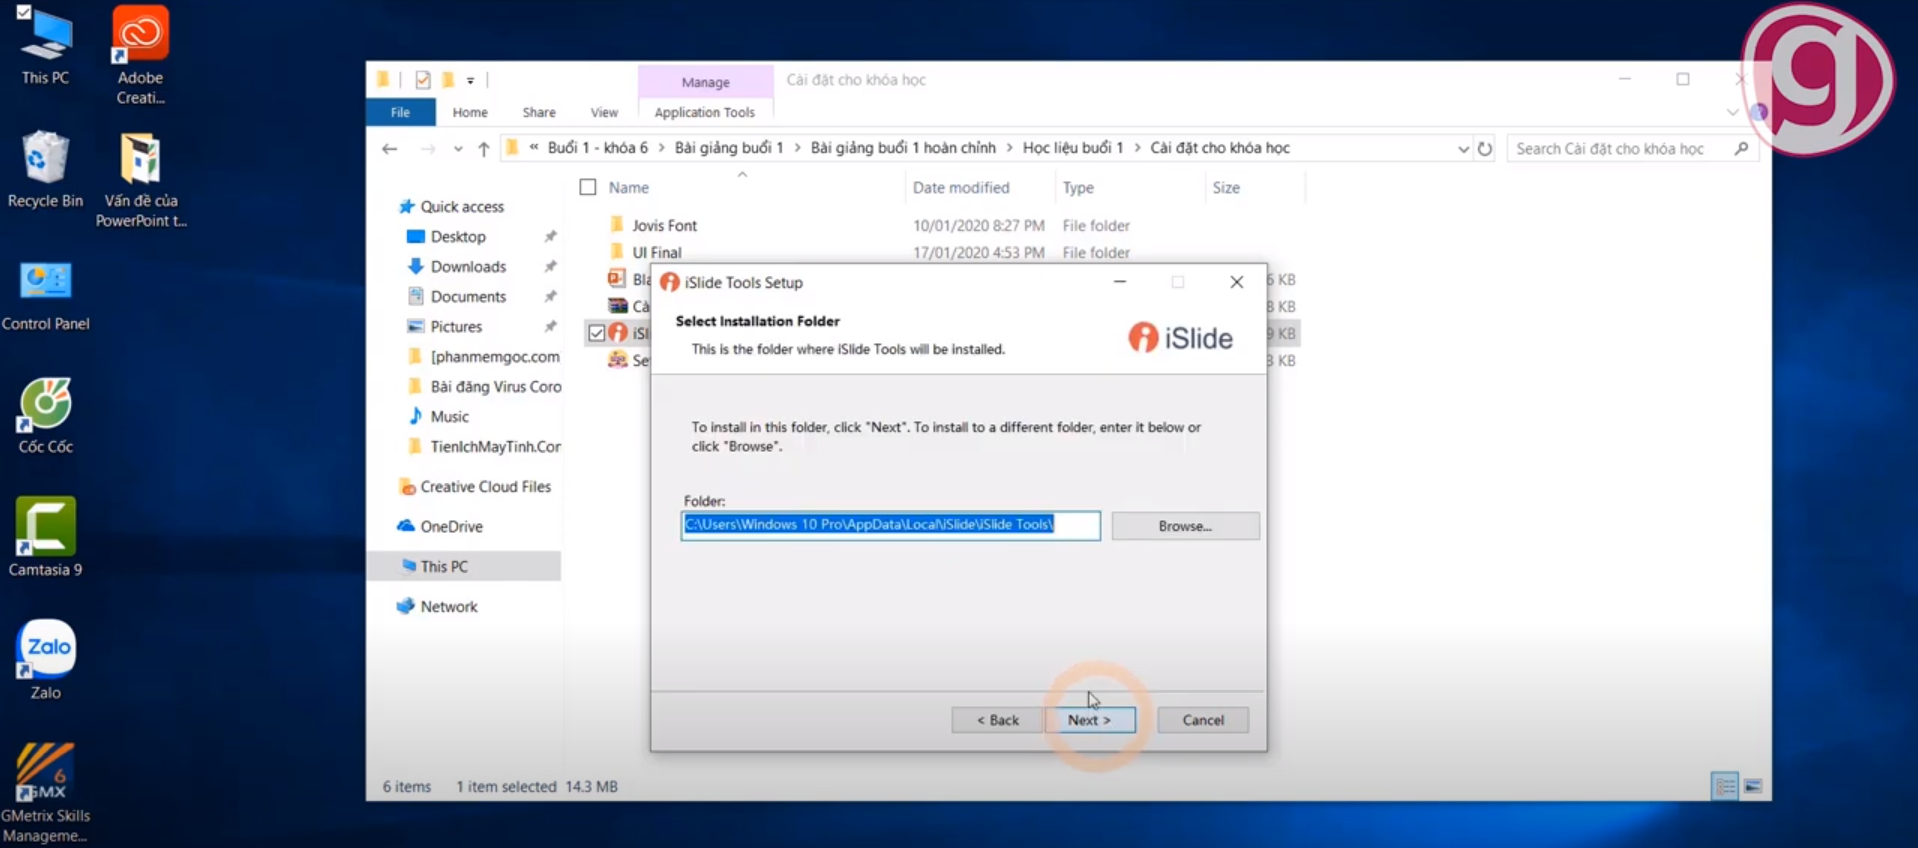Open GMetrix Skills Management shortcut
The image size is (1918, 848).
(x=45, y=793)
